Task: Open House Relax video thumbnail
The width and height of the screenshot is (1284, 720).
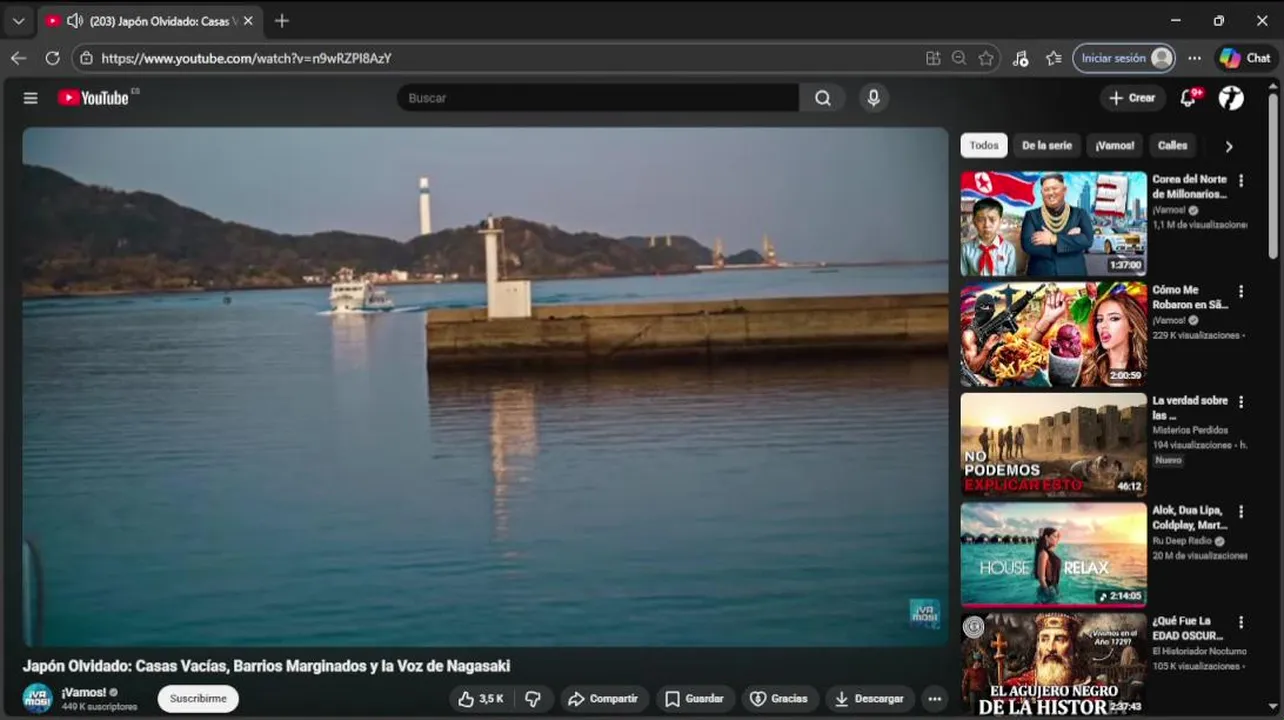Action: tap(1054, 555)
